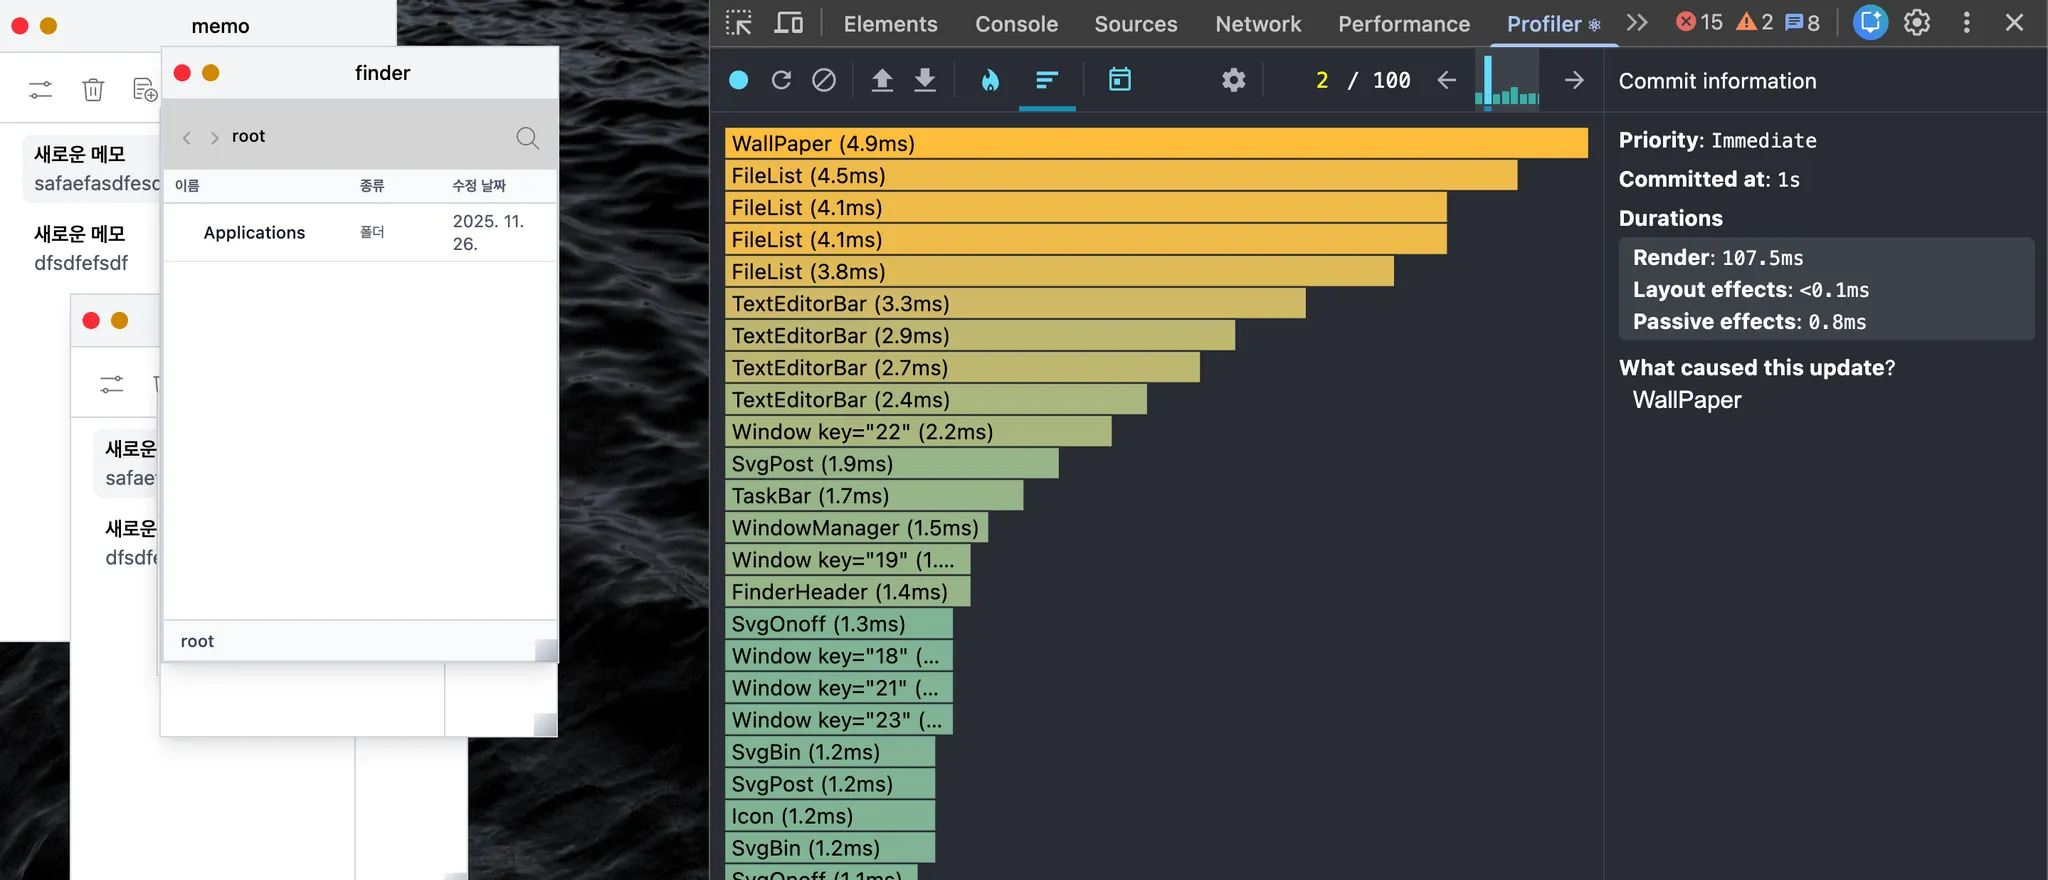Select Window key="19" bar

pyautogui.click(x=848, y=559)
